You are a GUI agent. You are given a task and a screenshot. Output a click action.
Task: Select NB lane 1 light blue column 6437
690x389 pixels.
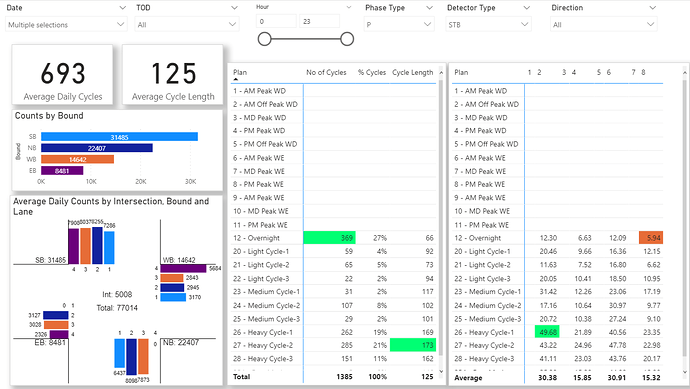click(120, 353)
